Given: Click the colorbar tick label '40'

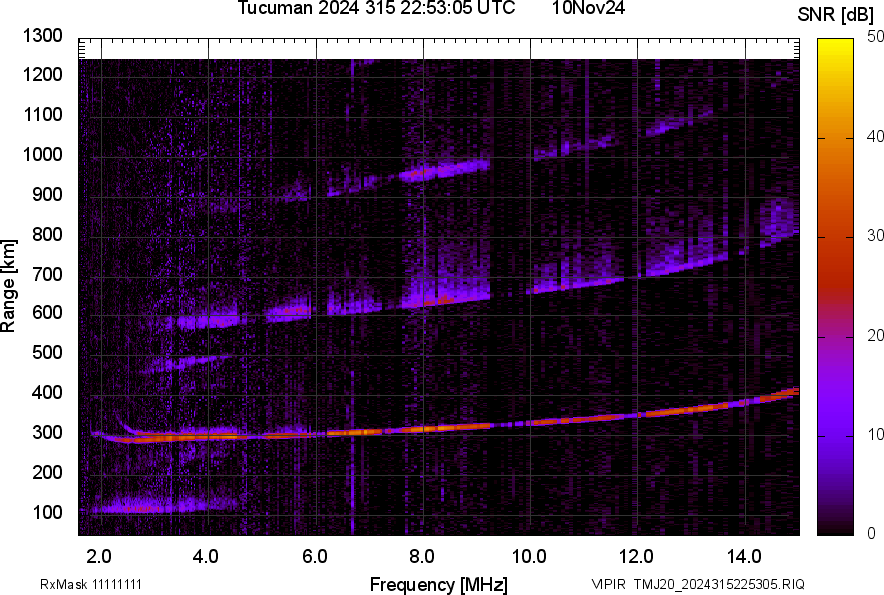Looking at the screenshot, I should pyautogui.click(x=875, y=136).
